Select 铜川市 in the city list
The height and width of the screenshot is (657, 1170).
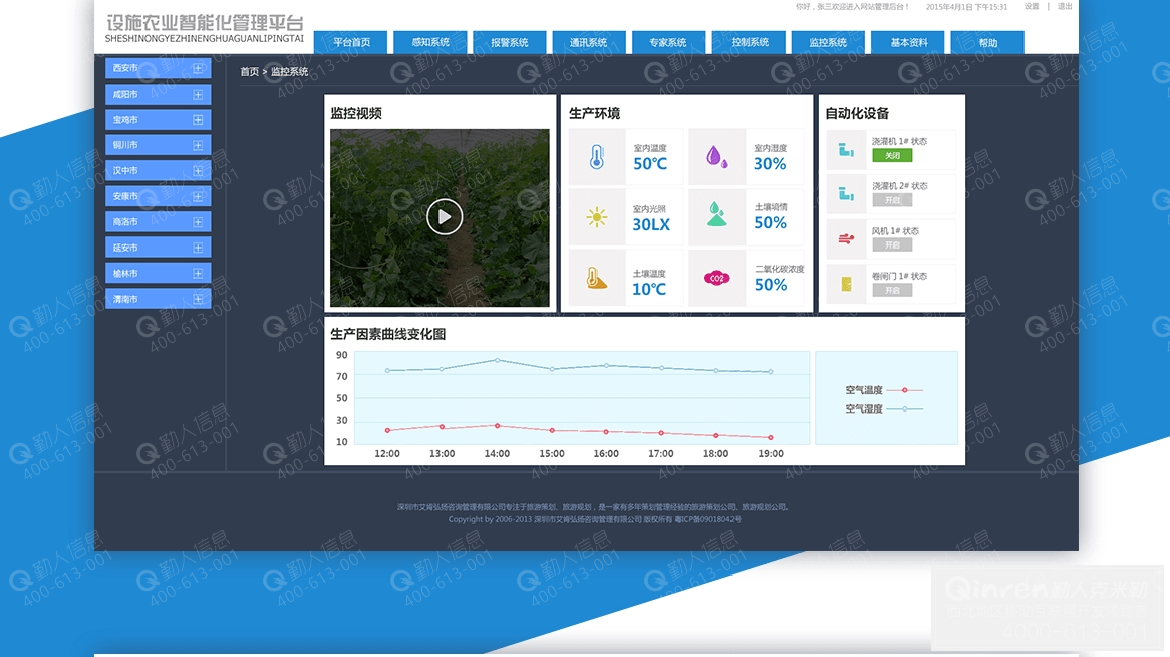(x=158, y=145)
